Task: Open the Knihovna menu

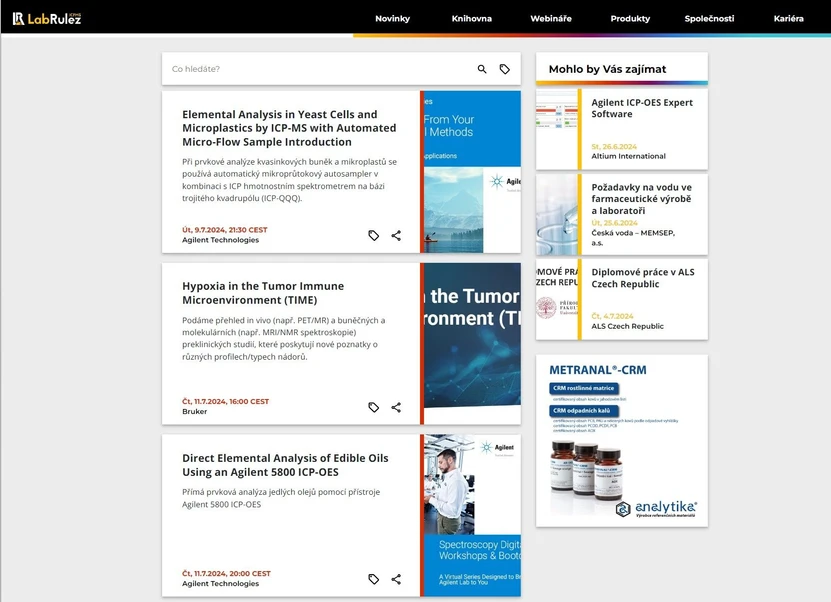Action: click(x=472, y=19)
